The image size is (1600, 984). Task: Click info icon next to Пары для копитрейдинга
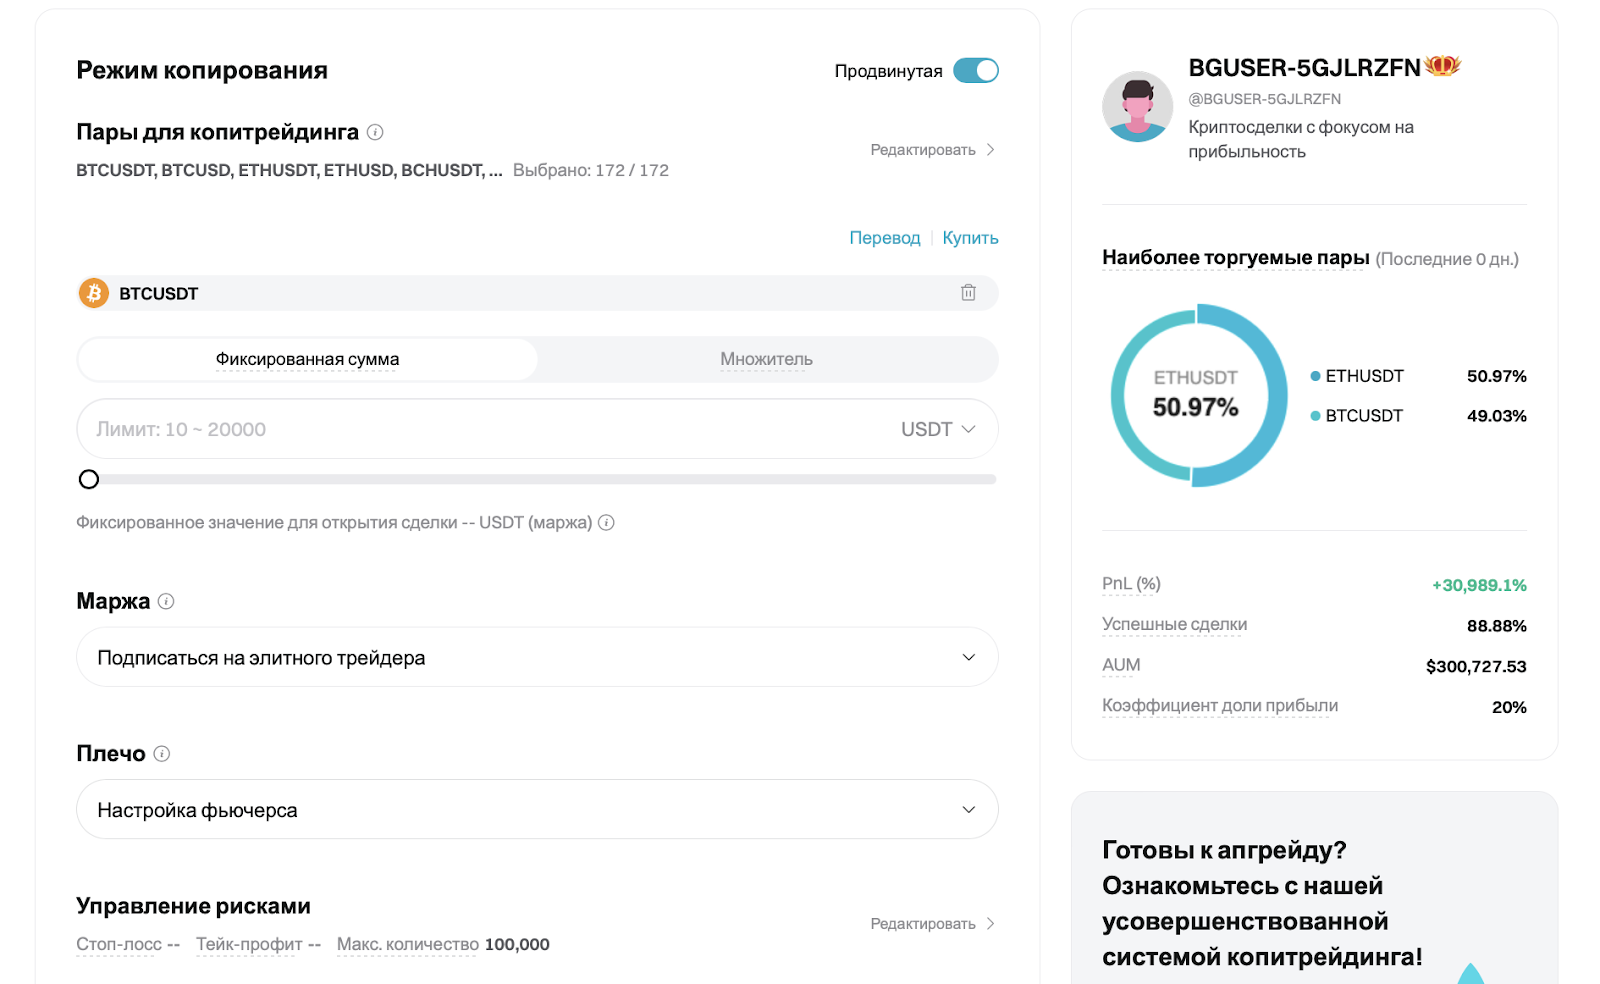coord(375,132)
